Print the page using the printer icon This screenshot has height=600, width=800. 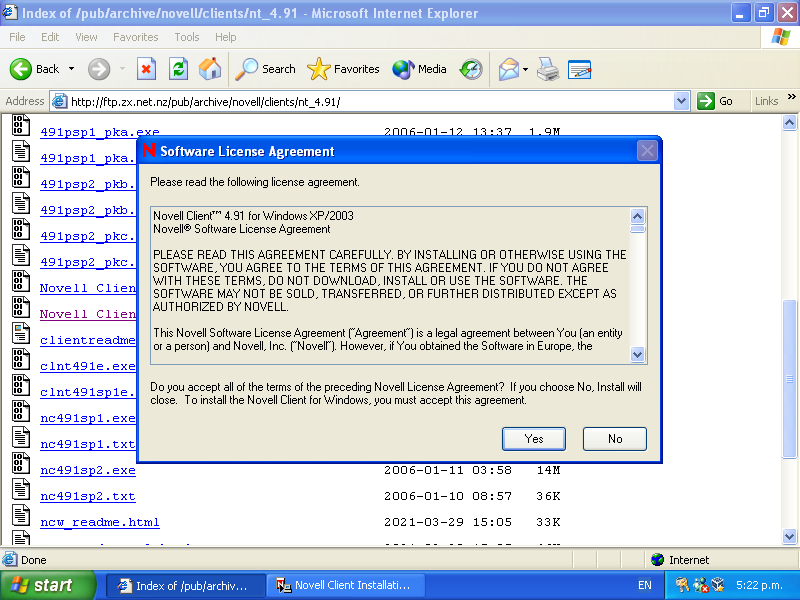pyautogui.click(x=548, y=69)
